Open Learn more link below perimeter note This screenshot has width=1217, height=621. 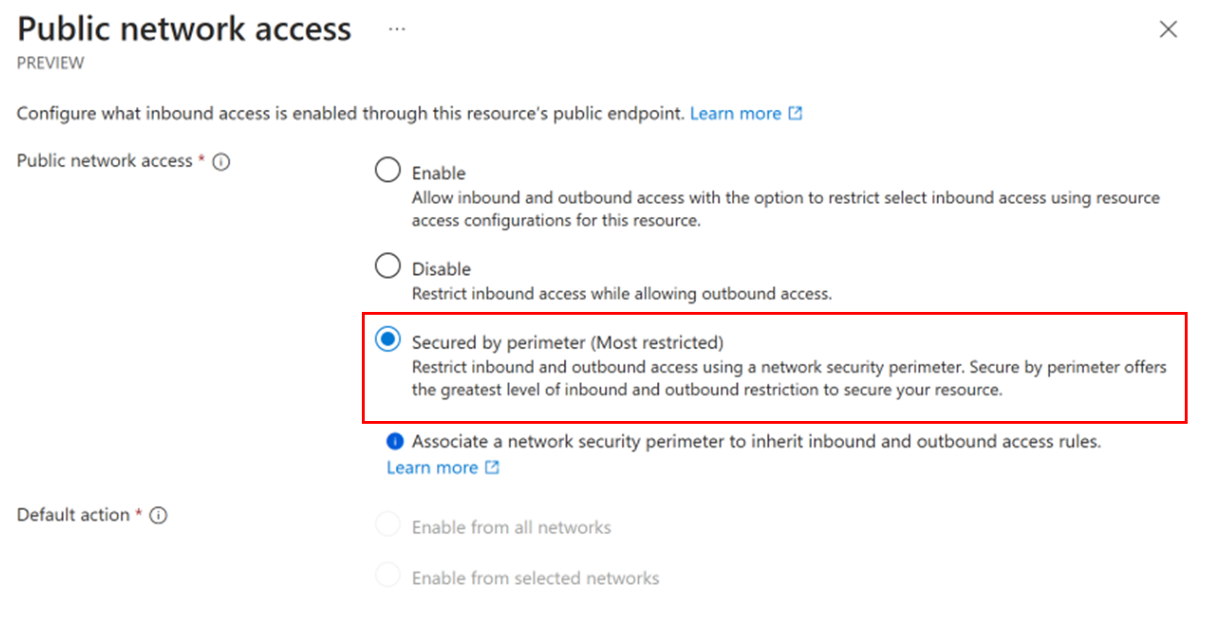(432, 468)
